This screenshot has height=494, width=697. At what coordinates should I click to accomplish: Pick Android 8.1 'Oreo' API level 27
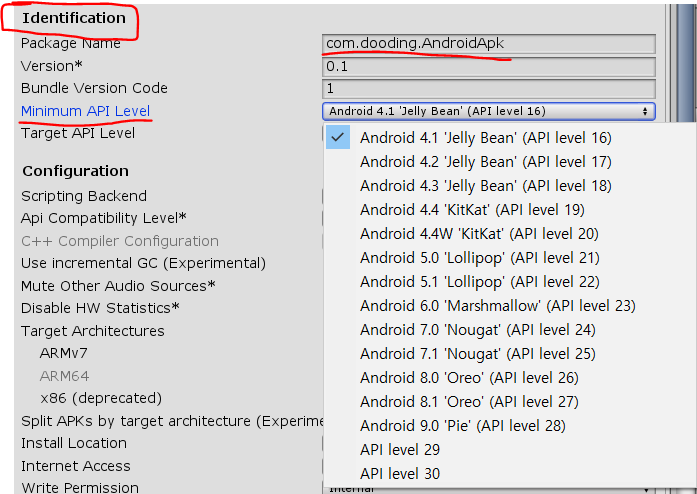469,402
